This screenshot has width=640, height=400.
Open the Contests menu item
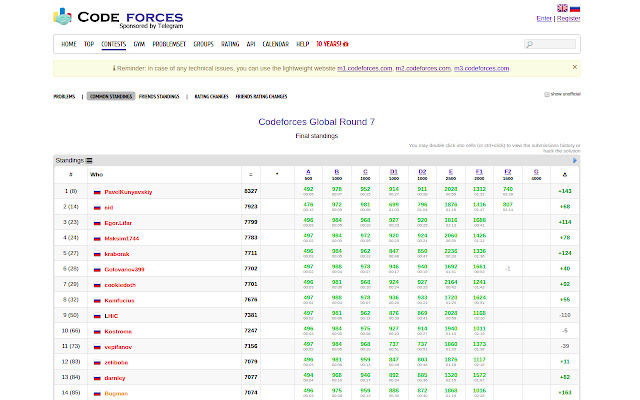tap(113, 44)
